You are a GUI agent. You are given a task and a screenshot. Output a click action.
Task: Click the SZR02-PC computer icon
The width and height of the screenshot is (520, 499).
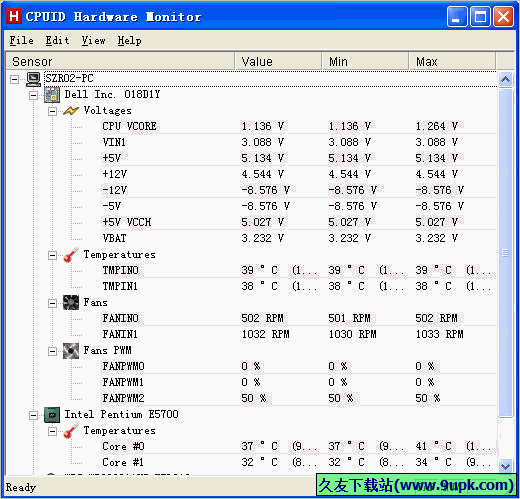(x=33, y=79)
